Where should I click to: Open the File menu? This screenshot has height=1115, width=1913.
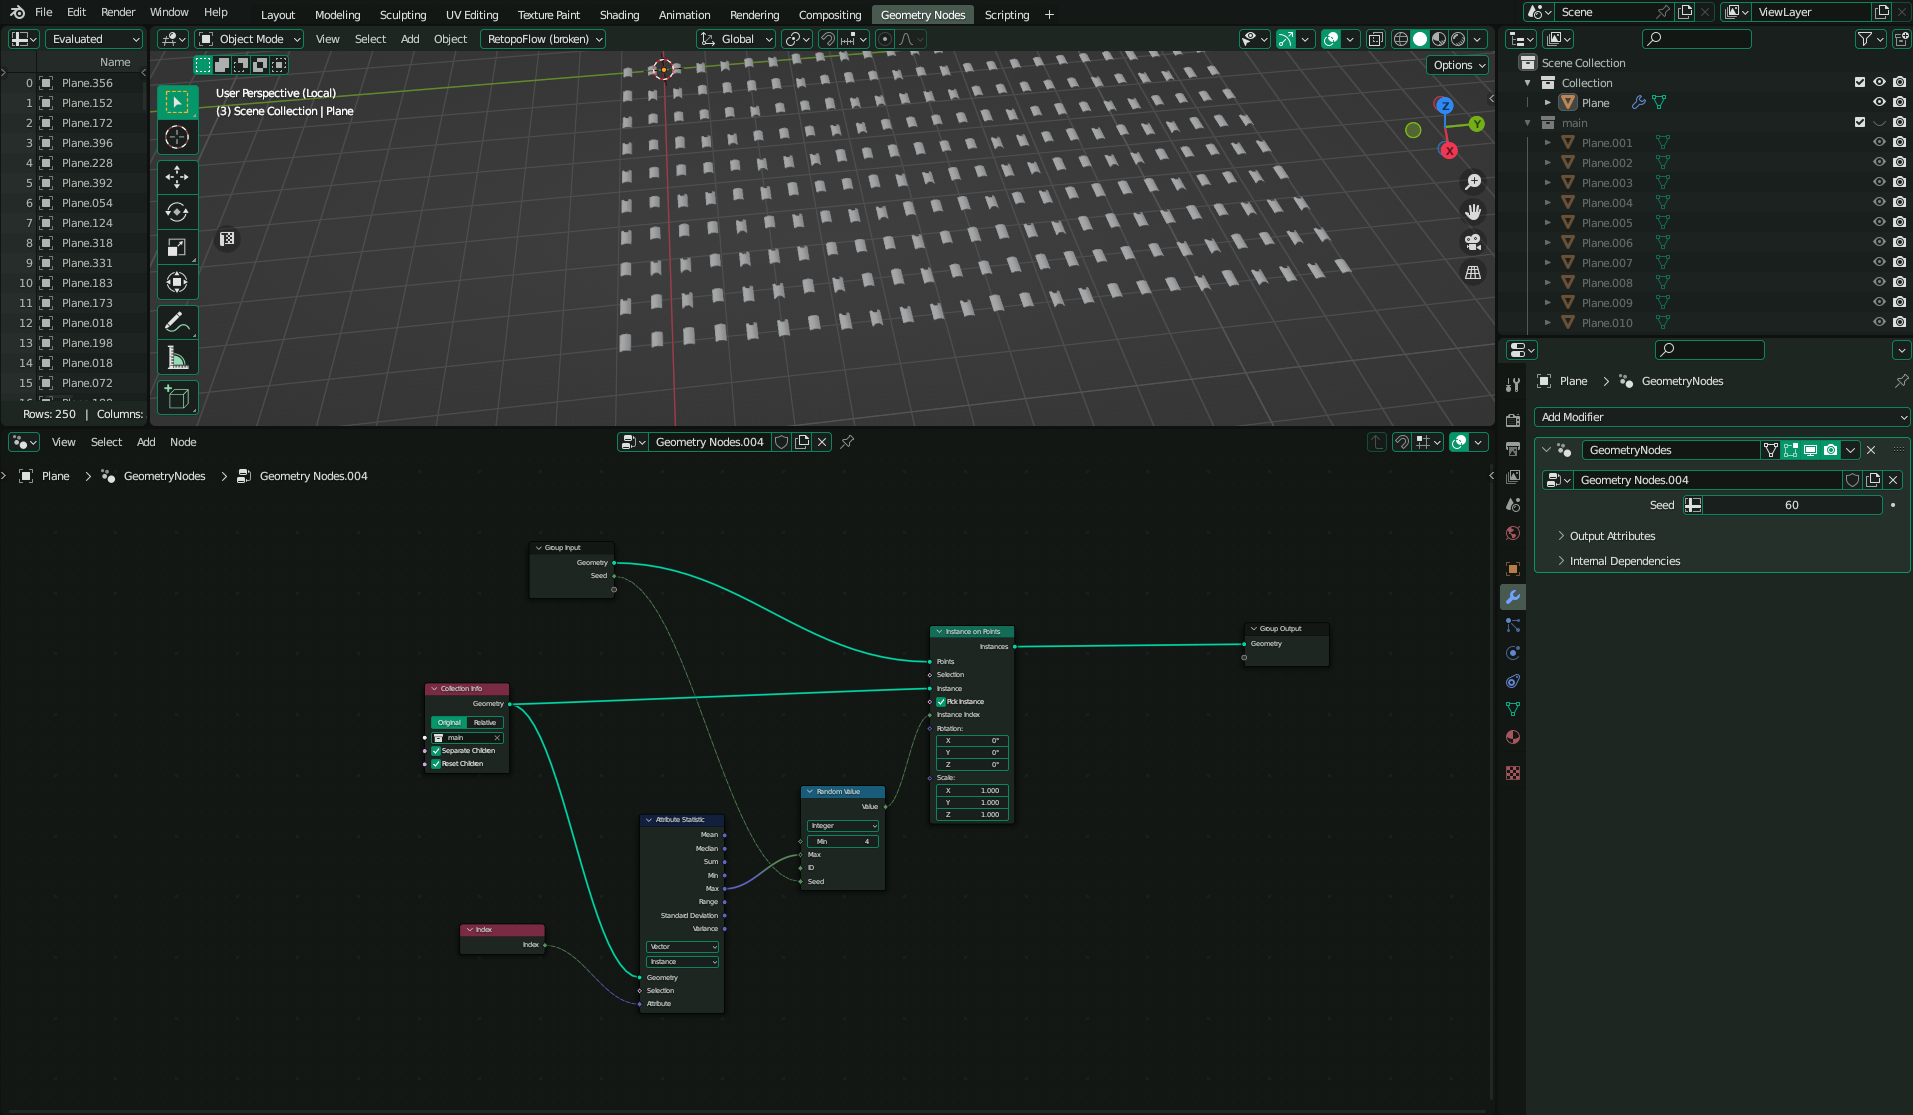pos(44,12)
